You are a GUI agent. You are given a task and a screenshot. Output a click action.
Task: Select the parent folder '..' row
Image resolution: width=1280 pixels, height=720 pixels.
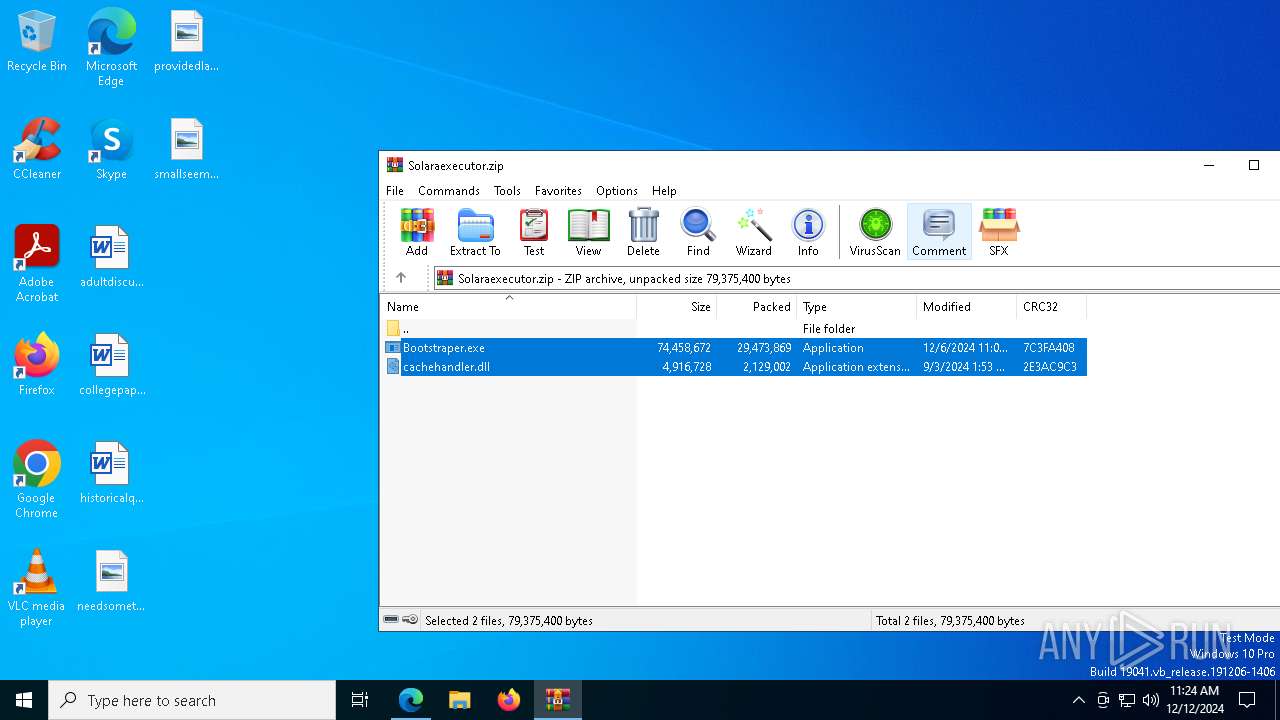pyautogui.click(x=734, y=329)
